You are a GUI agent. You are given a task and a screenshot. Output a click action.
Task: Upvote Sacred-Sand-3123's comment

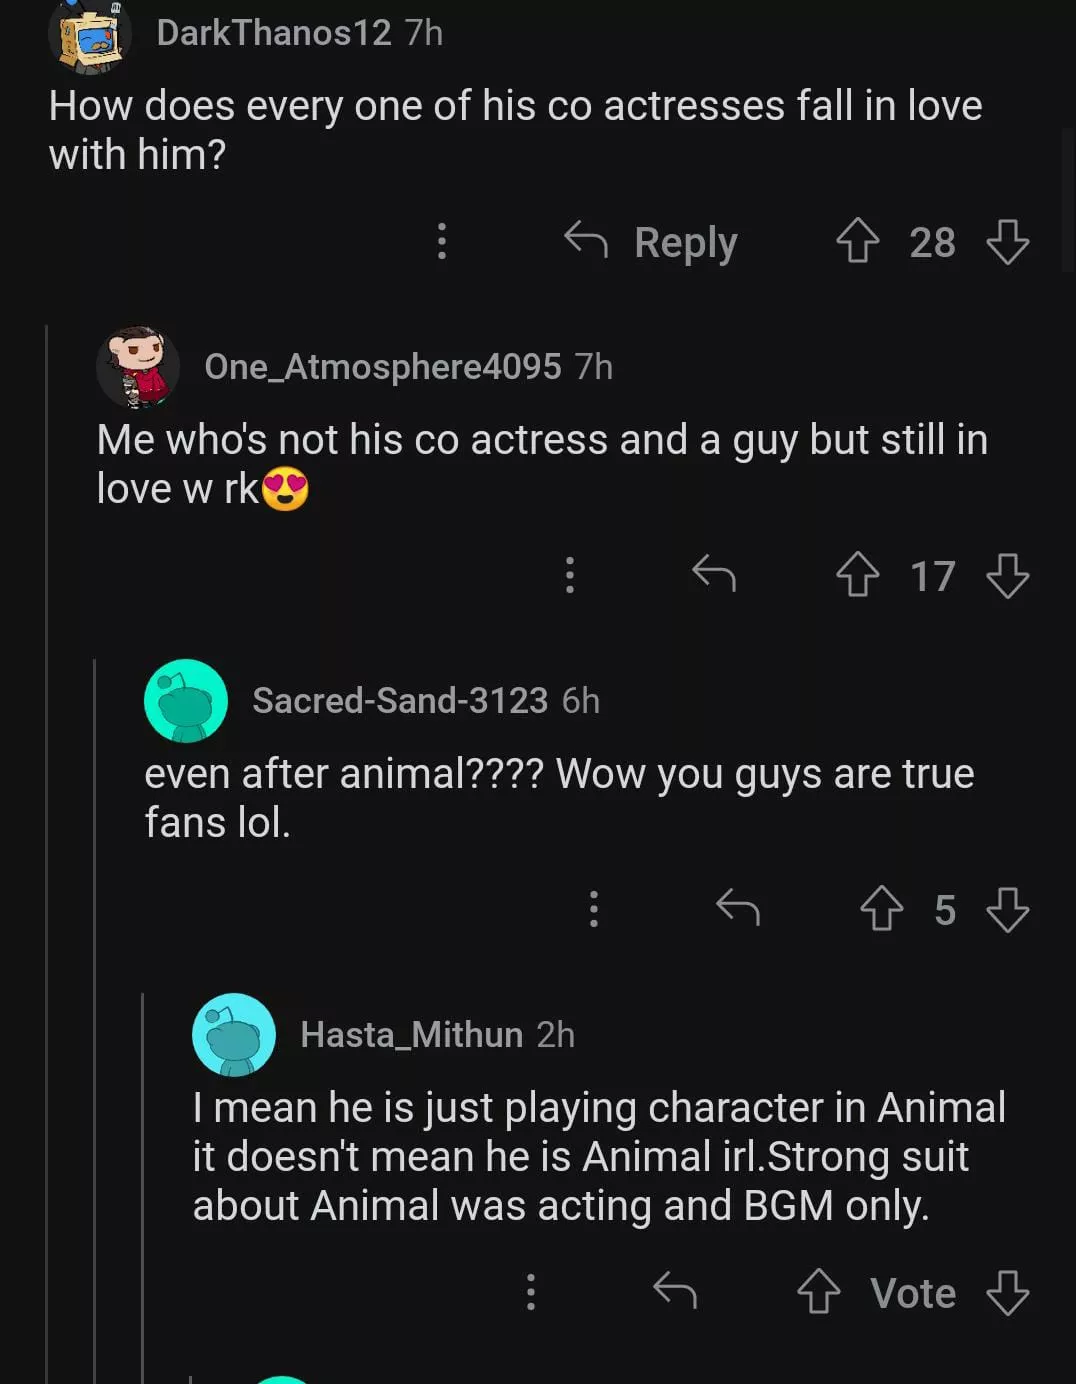(x=881, y=909)
